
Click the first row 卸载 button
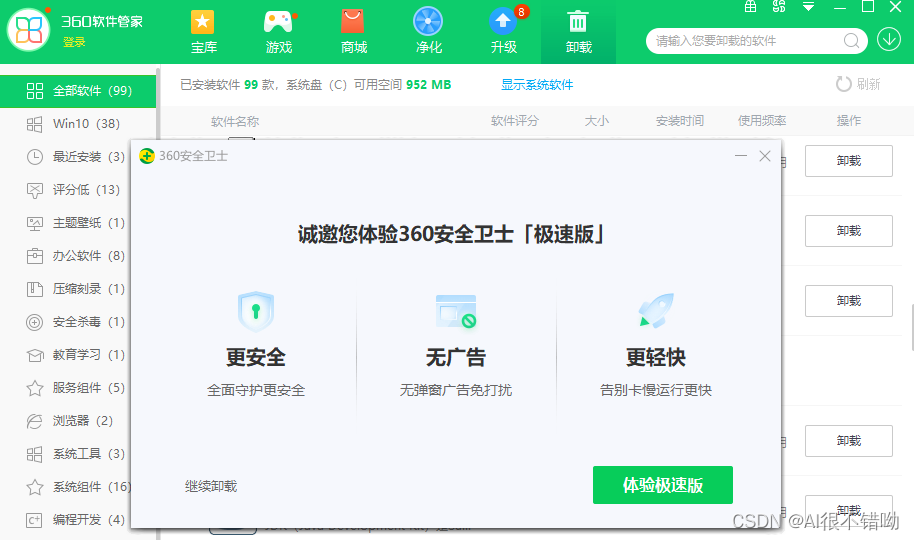[x=849, y=161]
